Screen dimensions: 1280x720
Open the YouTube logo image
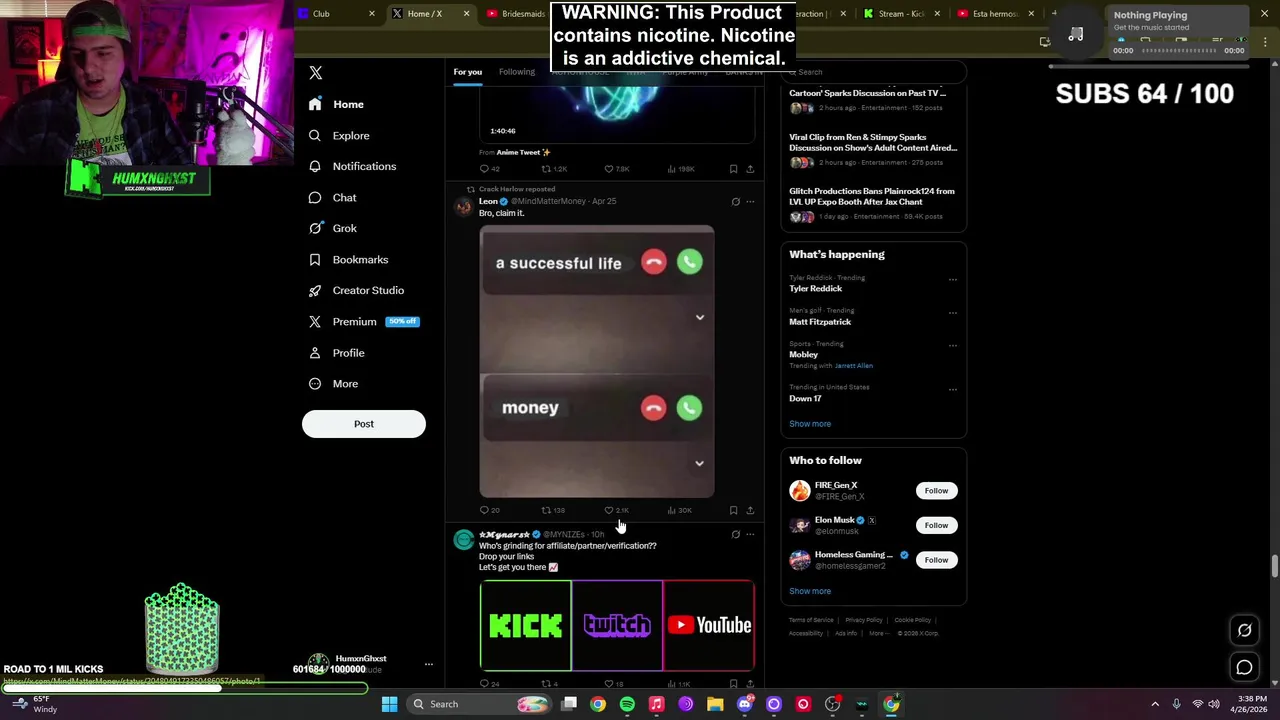[x=709, y=625]
